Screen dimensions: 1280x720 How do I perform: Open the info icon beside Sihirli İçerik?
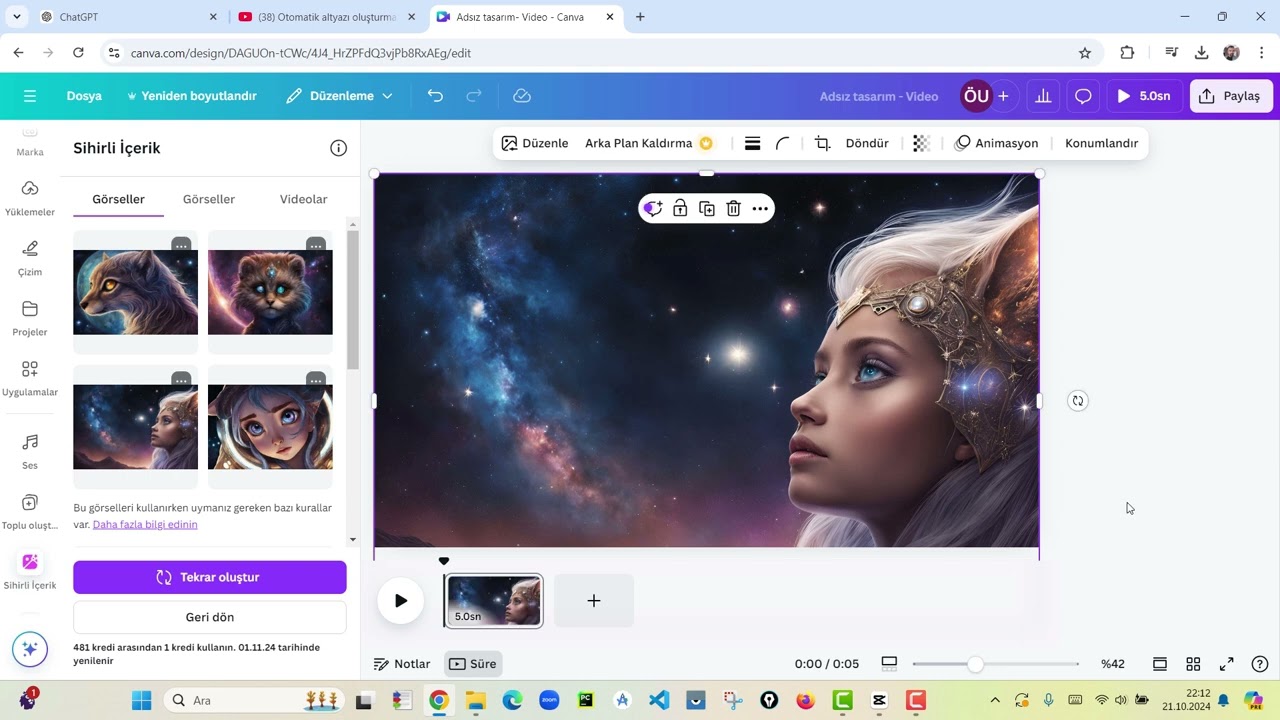click(339, 148)
